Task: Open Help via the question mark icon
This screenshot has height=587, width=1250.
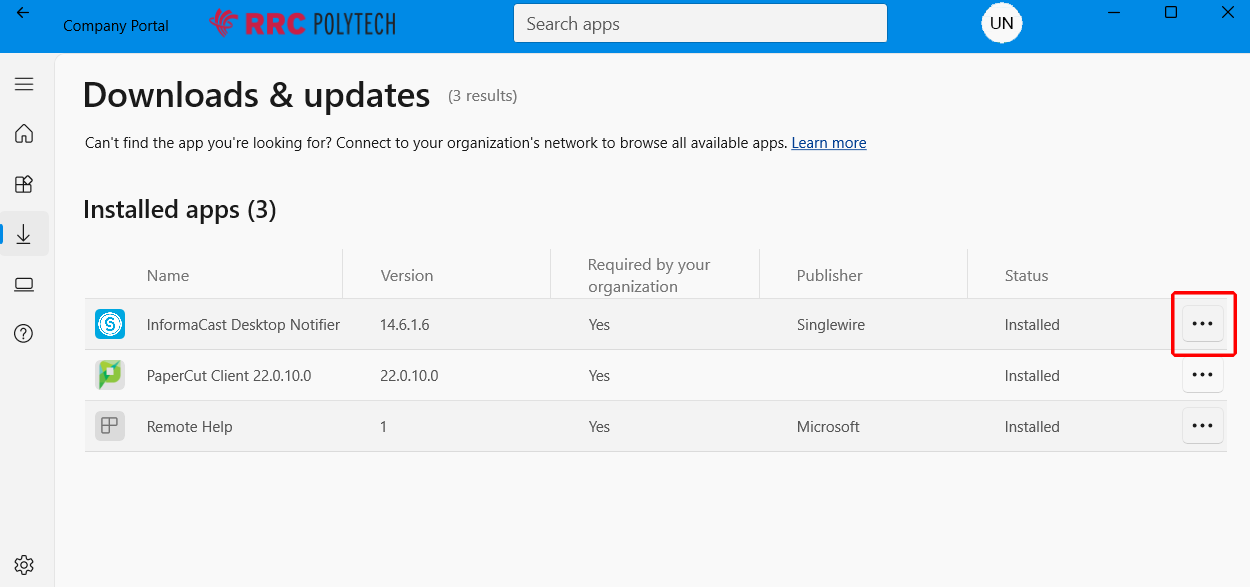Action: (x=24, y=333)
